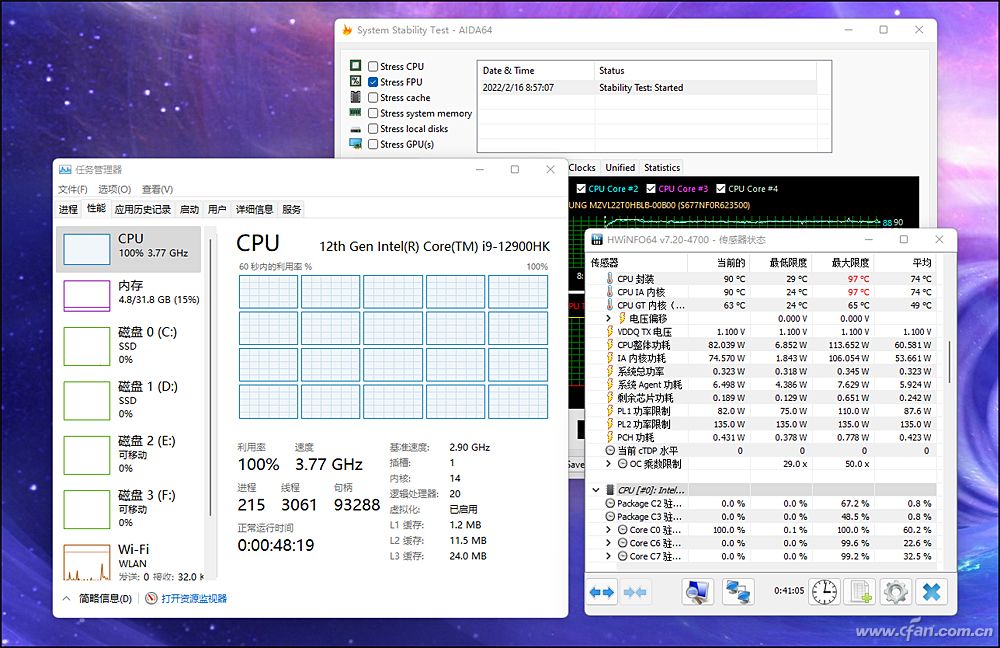
Task: Click the 当前 cTDP 水平 circle icon
Action: pos(610,450)
